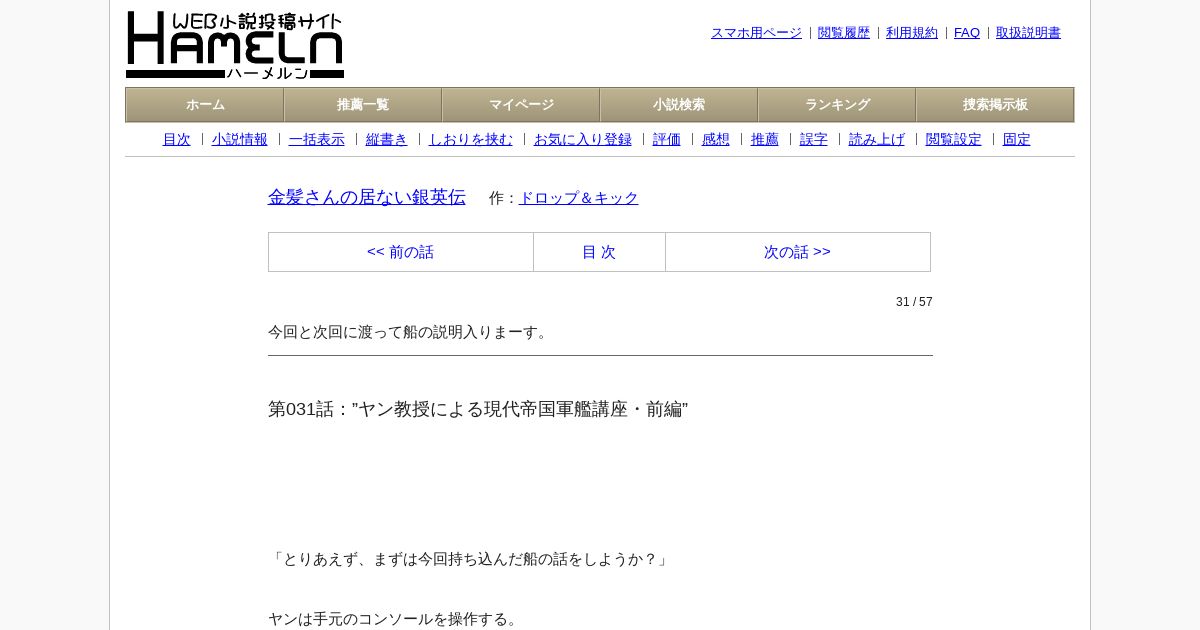Open the 利用規約 link
This screenshot has height=630, width=1200.
point(912,33)
